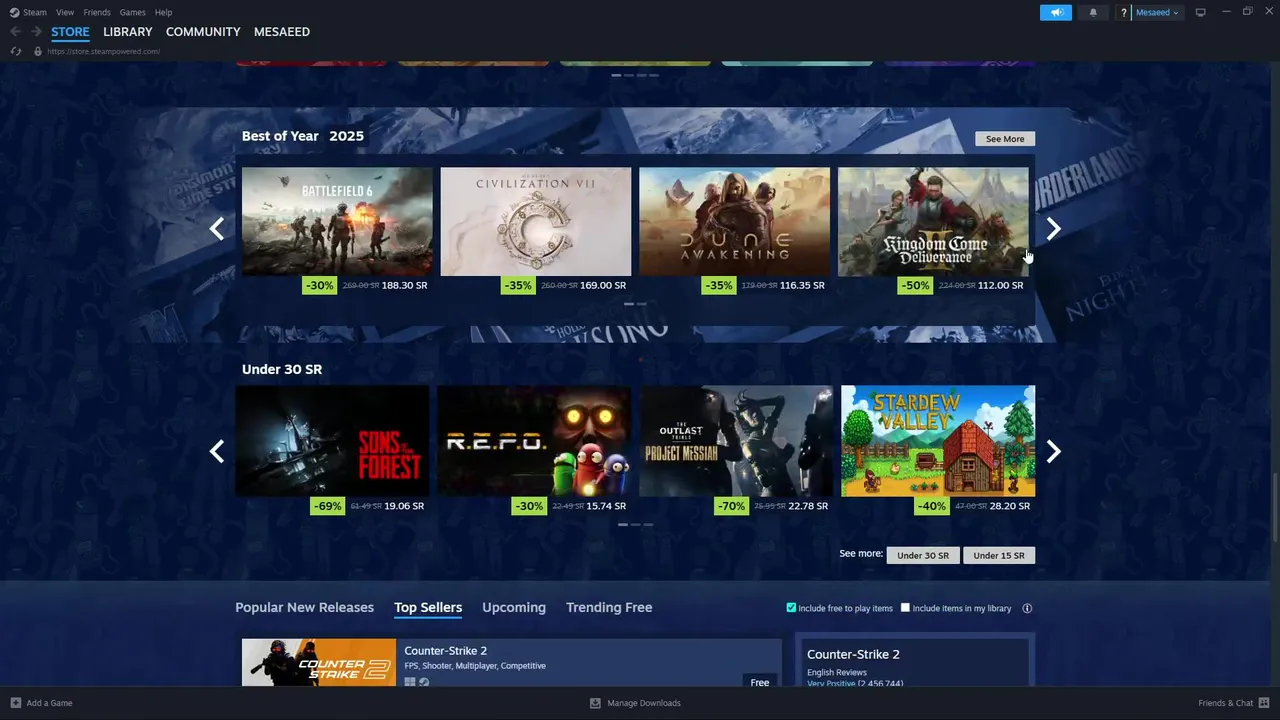Click the Counter-Strike 2 banner image
1280x720 pixels.
pyautogui.click(x=319, y=663)
